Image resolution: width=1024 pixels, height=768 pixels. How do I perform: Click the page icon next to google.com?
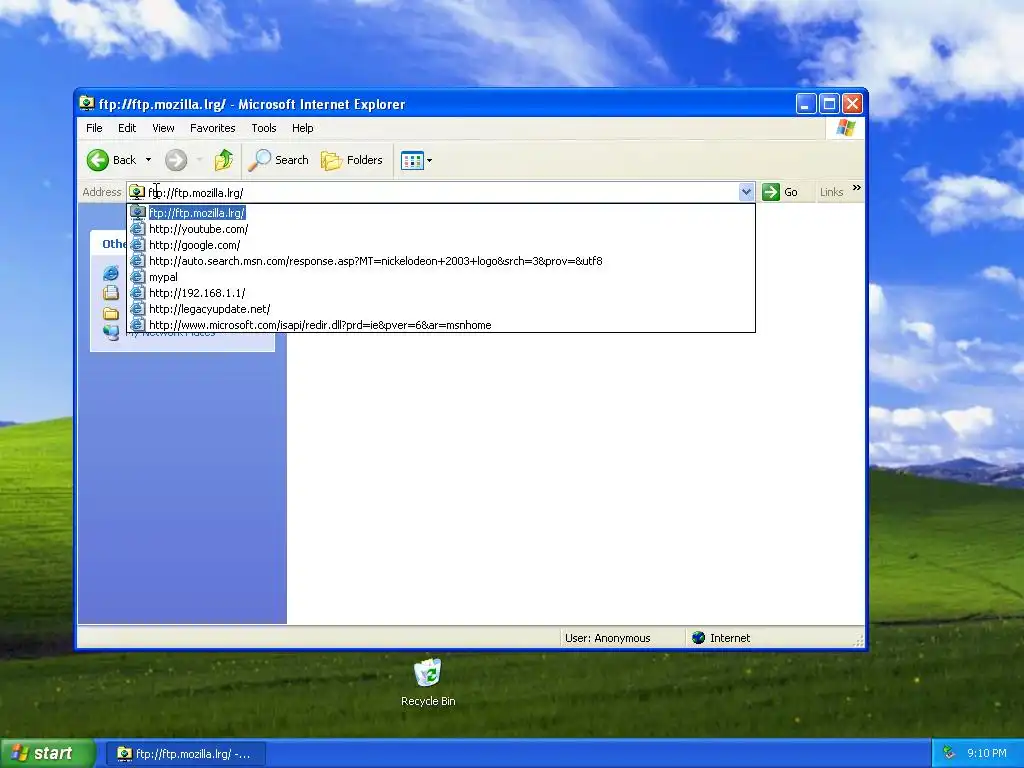pos(137,245)
